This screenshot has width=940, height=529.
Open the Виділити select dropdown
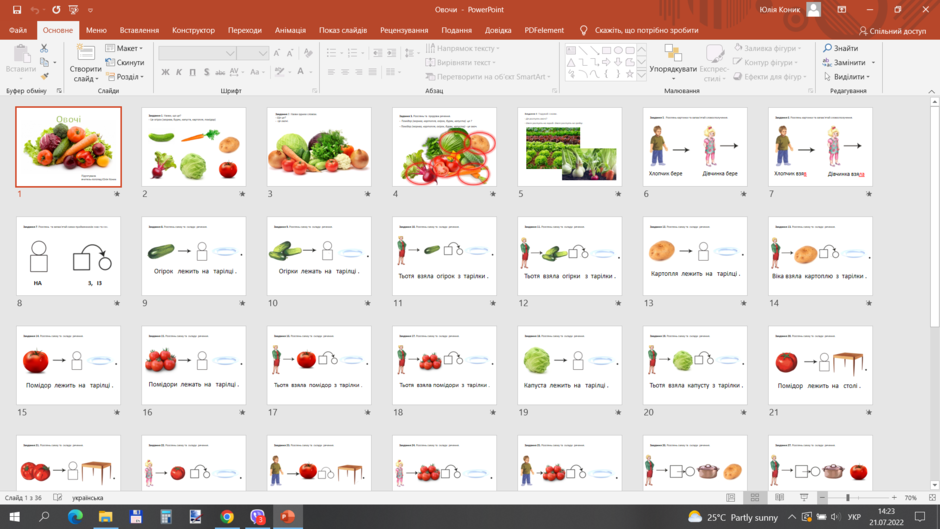click(847, 77)
